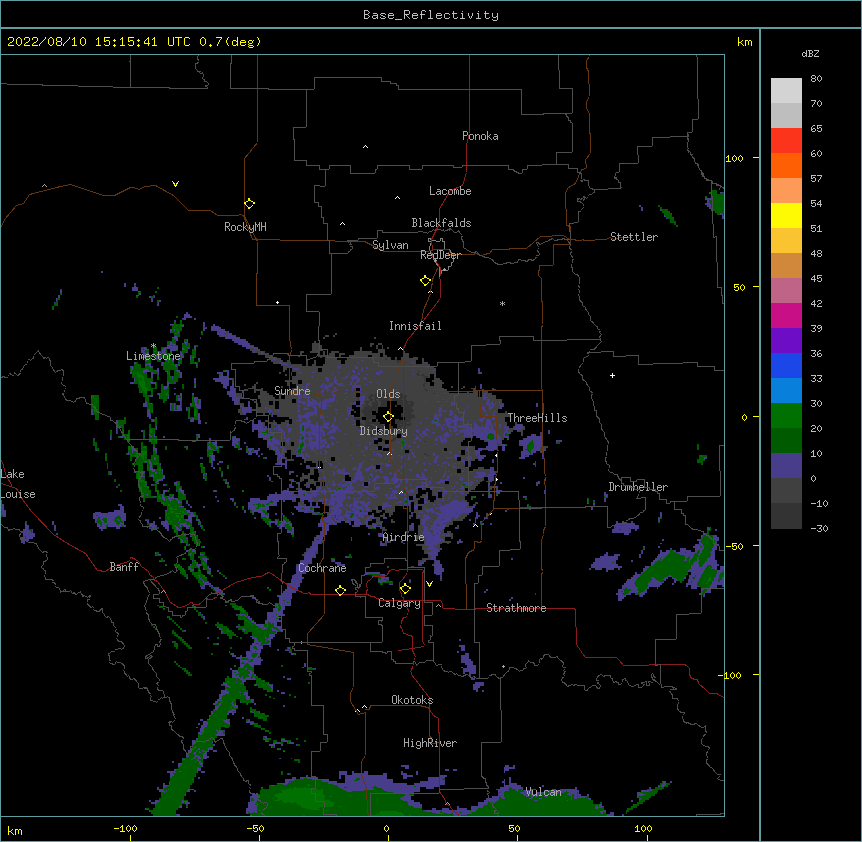This screenshot has height=842, width=862.
Task: Select the blue 33-36 dBZ legend swatch
Action: [786, 365]
